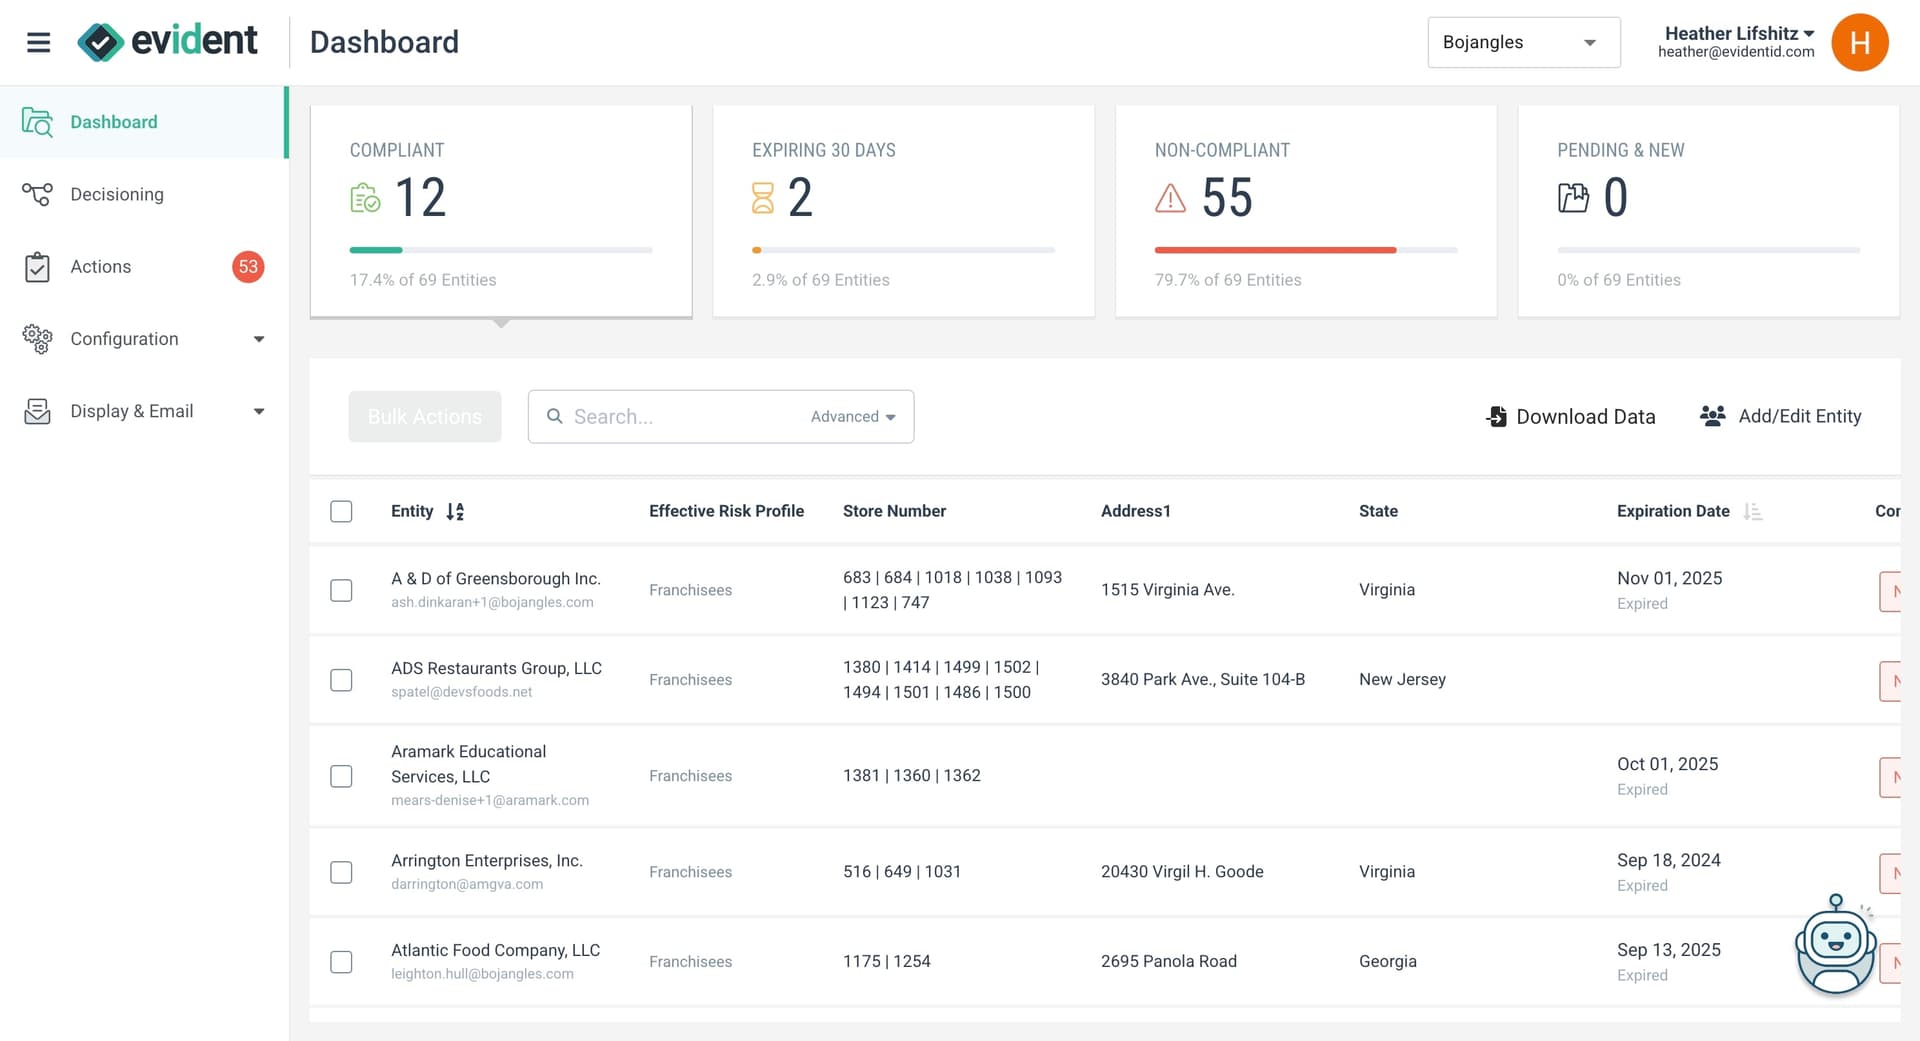Click the search magnifier icon
This screenshot has width=1920, height=1041.
(x=554, y=416)
